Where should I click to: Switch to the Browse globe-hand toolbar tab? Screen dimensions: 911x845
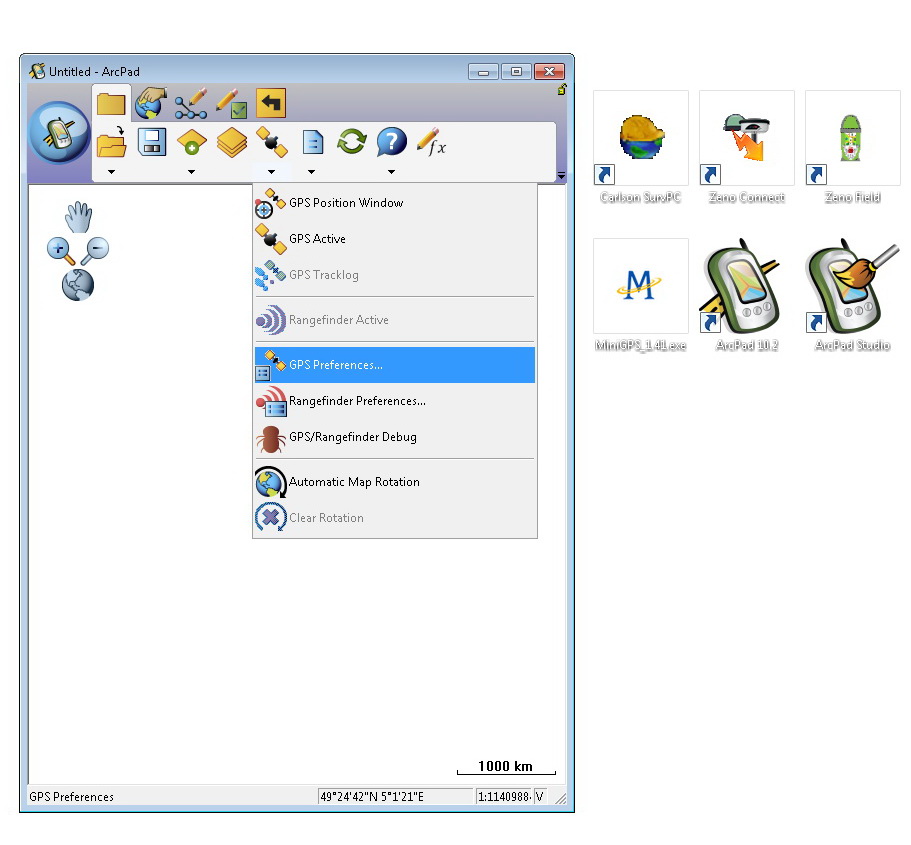click(151, 103)
